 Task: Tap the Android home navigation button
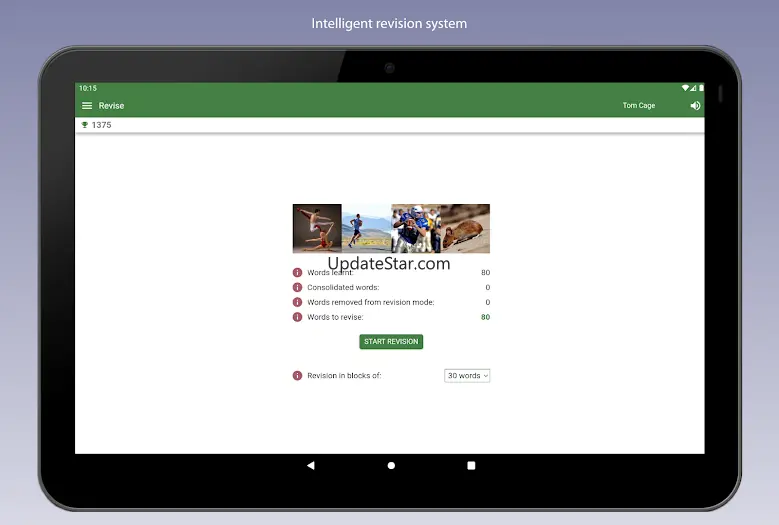pos(391,466)
